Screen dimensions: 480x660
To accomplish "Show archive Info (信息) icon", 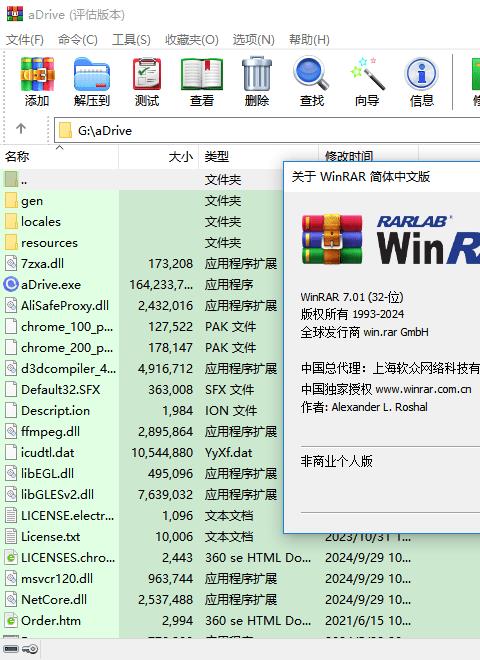I will tap(421, 81).
